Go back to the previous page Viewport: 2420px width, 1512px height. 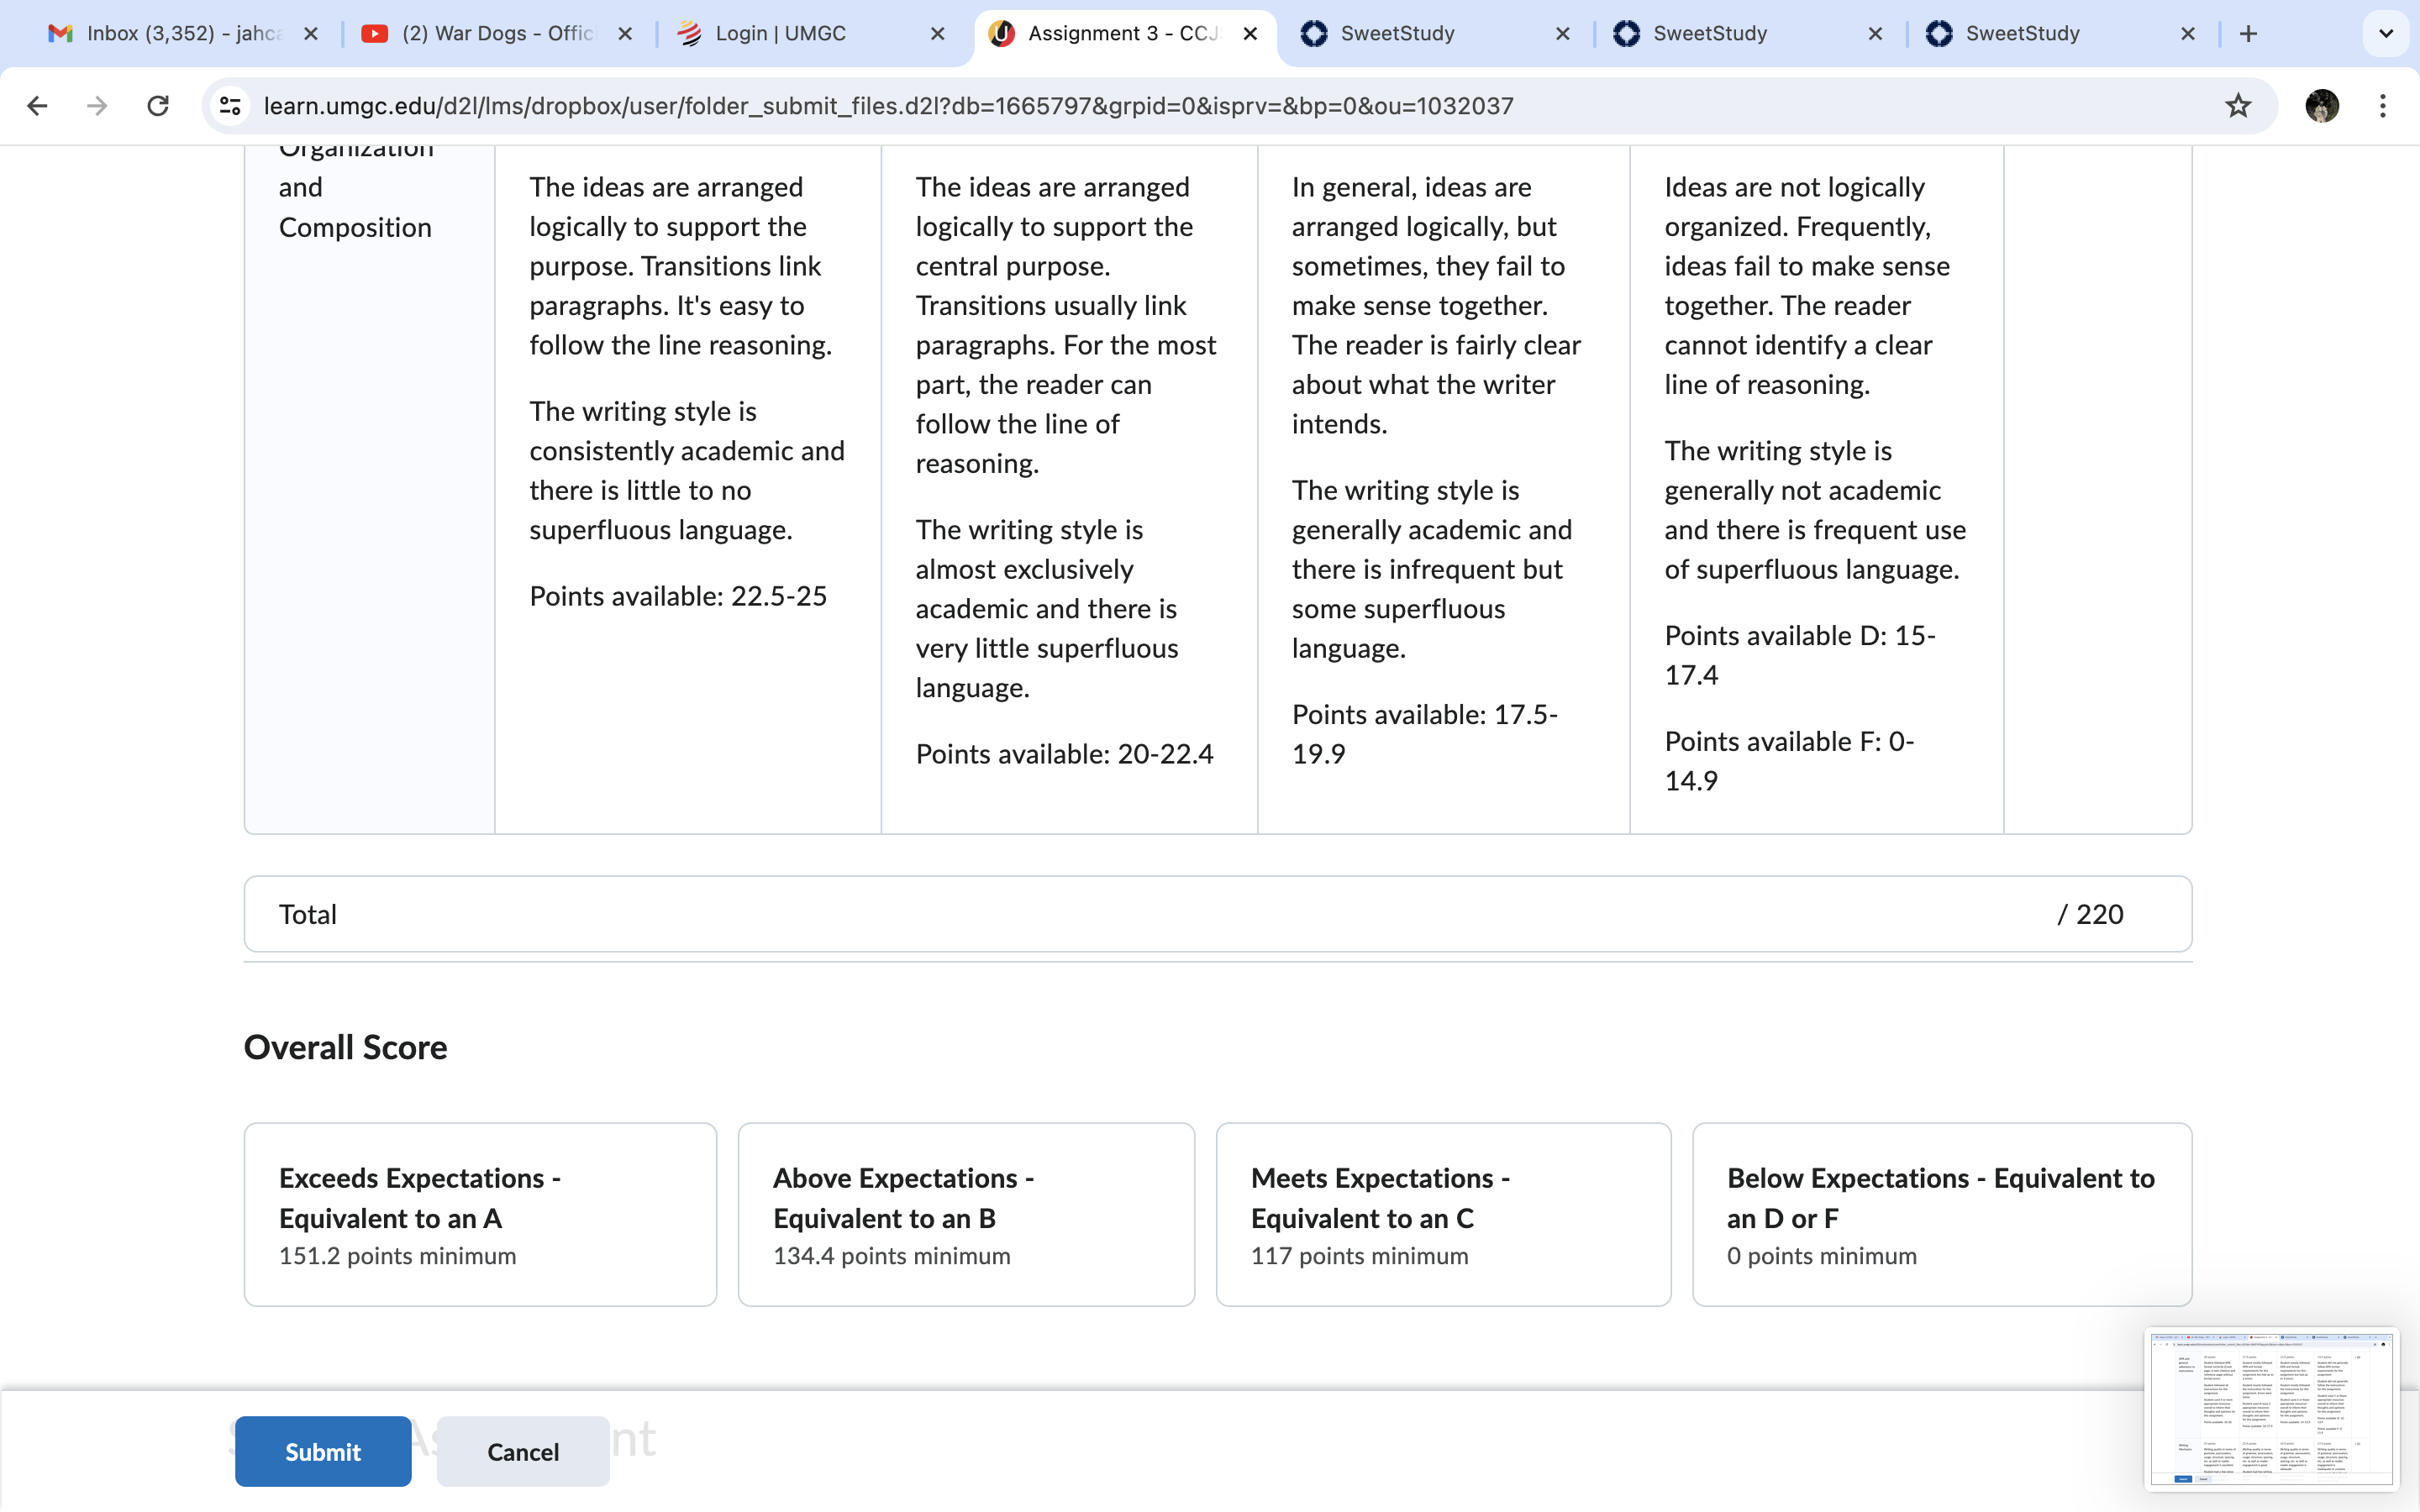click(x=37, y=106)
